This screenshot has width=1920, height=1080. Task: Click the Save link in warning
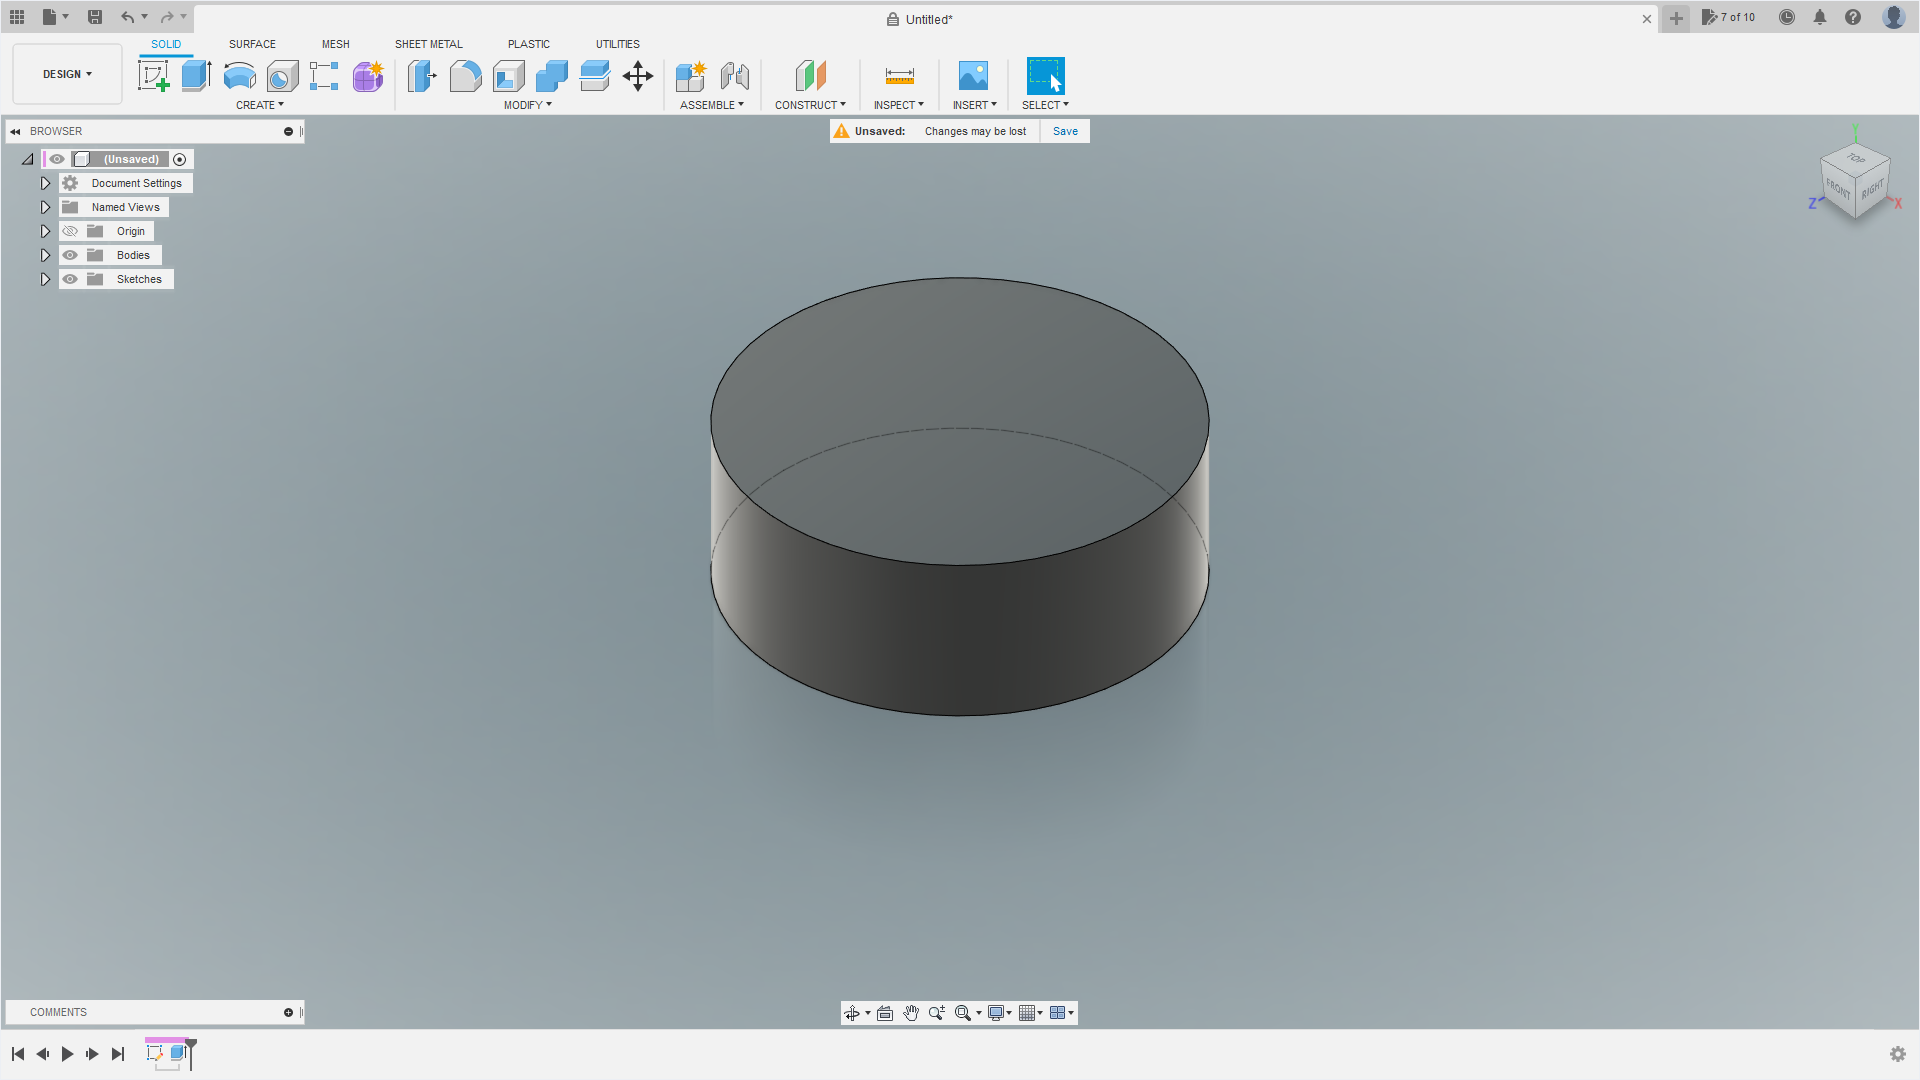point(1065,131)
